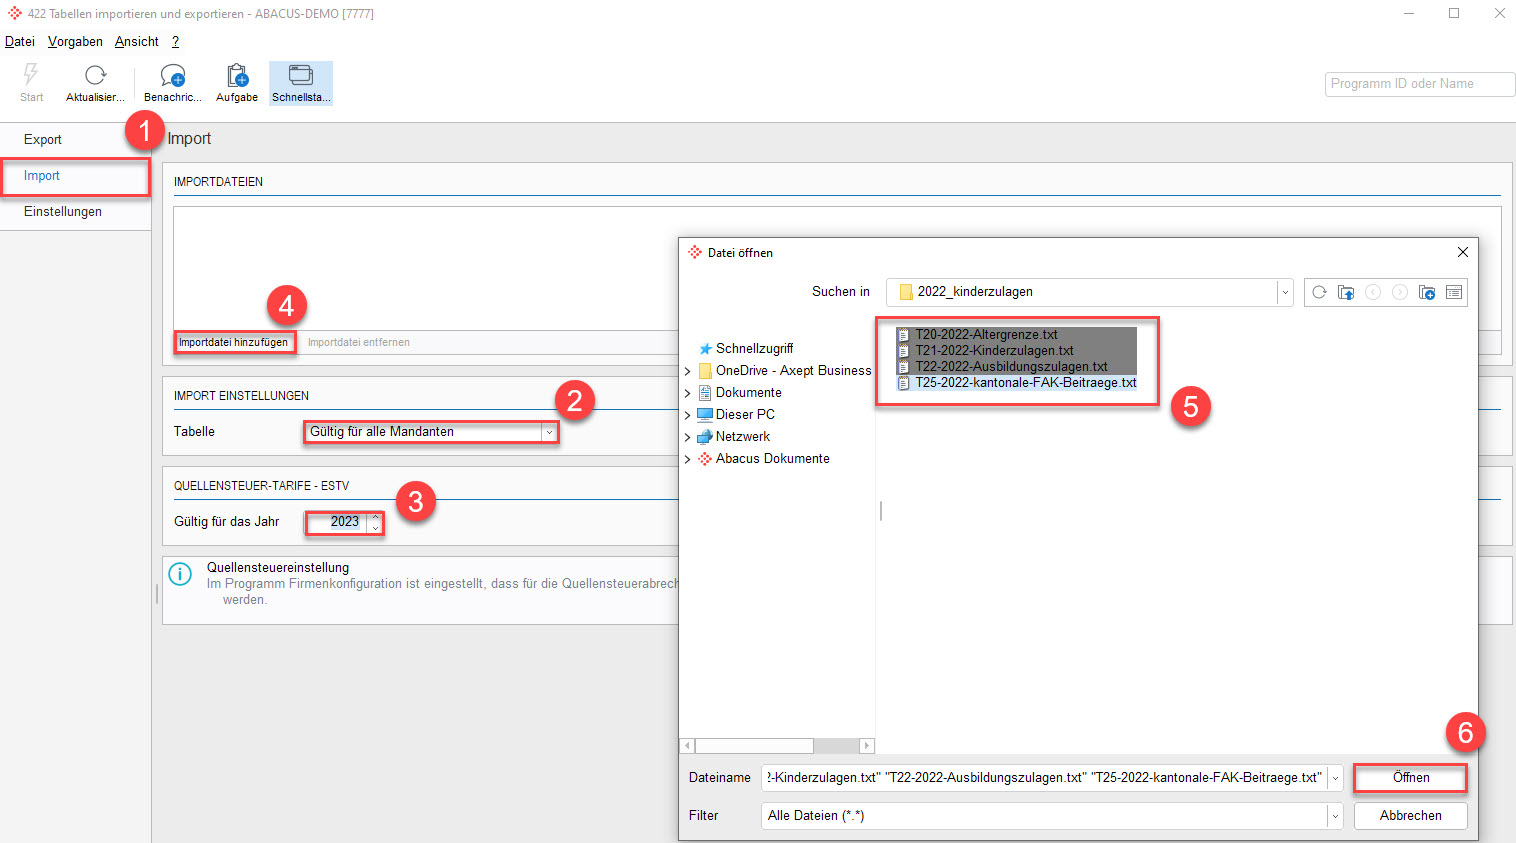Open the Ansicht menu
The image size is (1516, 843).
(x=136, y=41)
